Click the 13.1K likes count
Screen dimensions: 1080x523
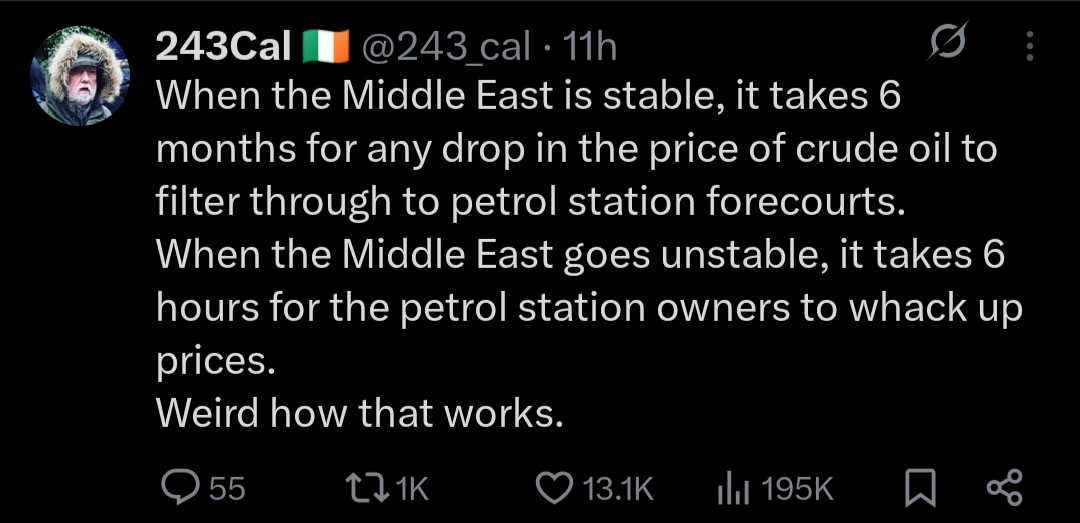click(x=617, y=488)
